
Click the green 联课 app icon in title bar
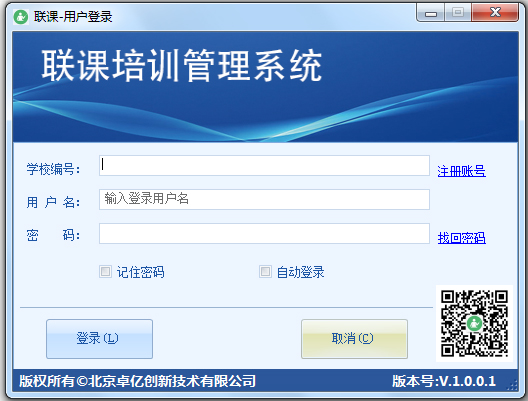(21, 16)
